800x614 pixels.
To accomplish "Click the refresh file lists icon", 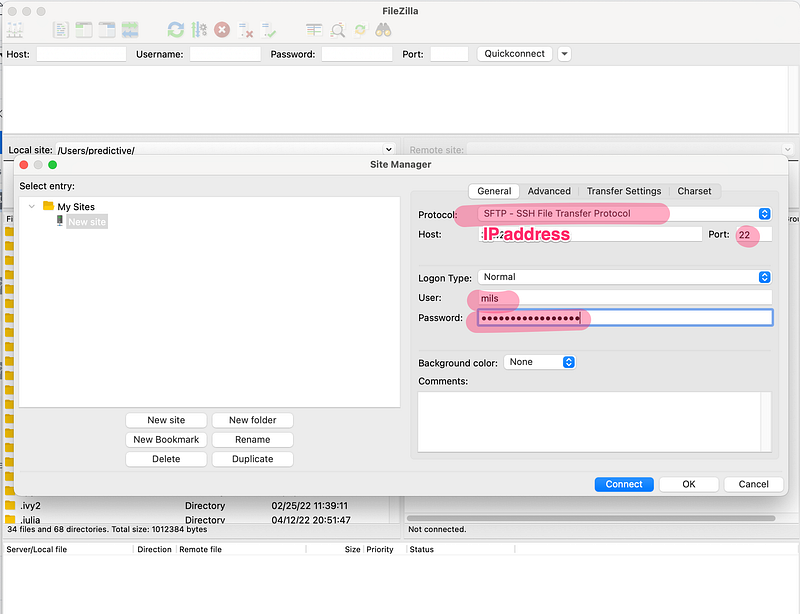I will 176,31.
